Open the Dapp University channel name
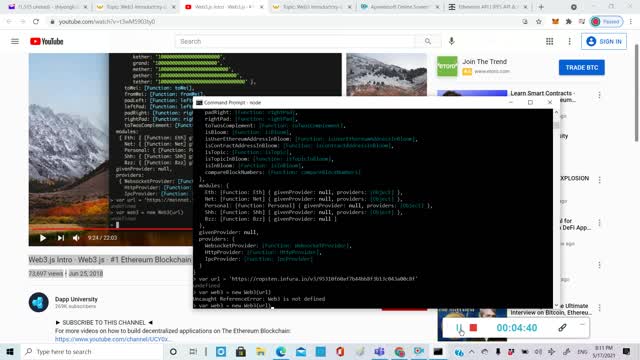The height and width of the screenshot is (360, 640). click(76, 299)
